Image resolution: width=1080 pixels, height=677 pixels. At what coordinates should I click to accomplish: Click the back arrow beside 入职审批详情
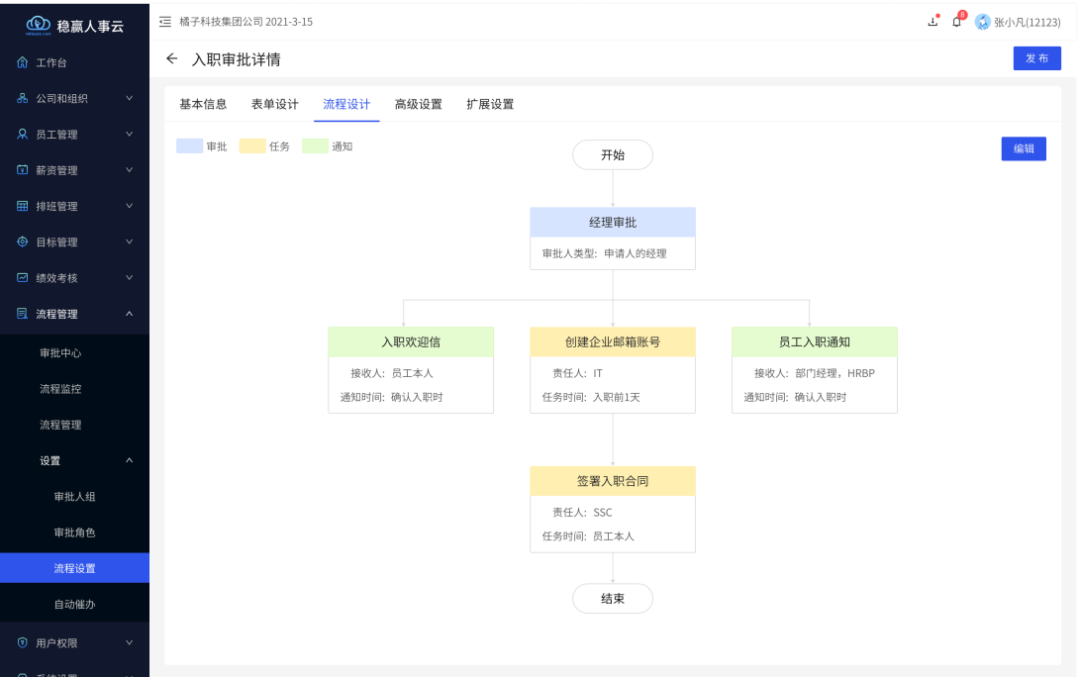point(172,59)
